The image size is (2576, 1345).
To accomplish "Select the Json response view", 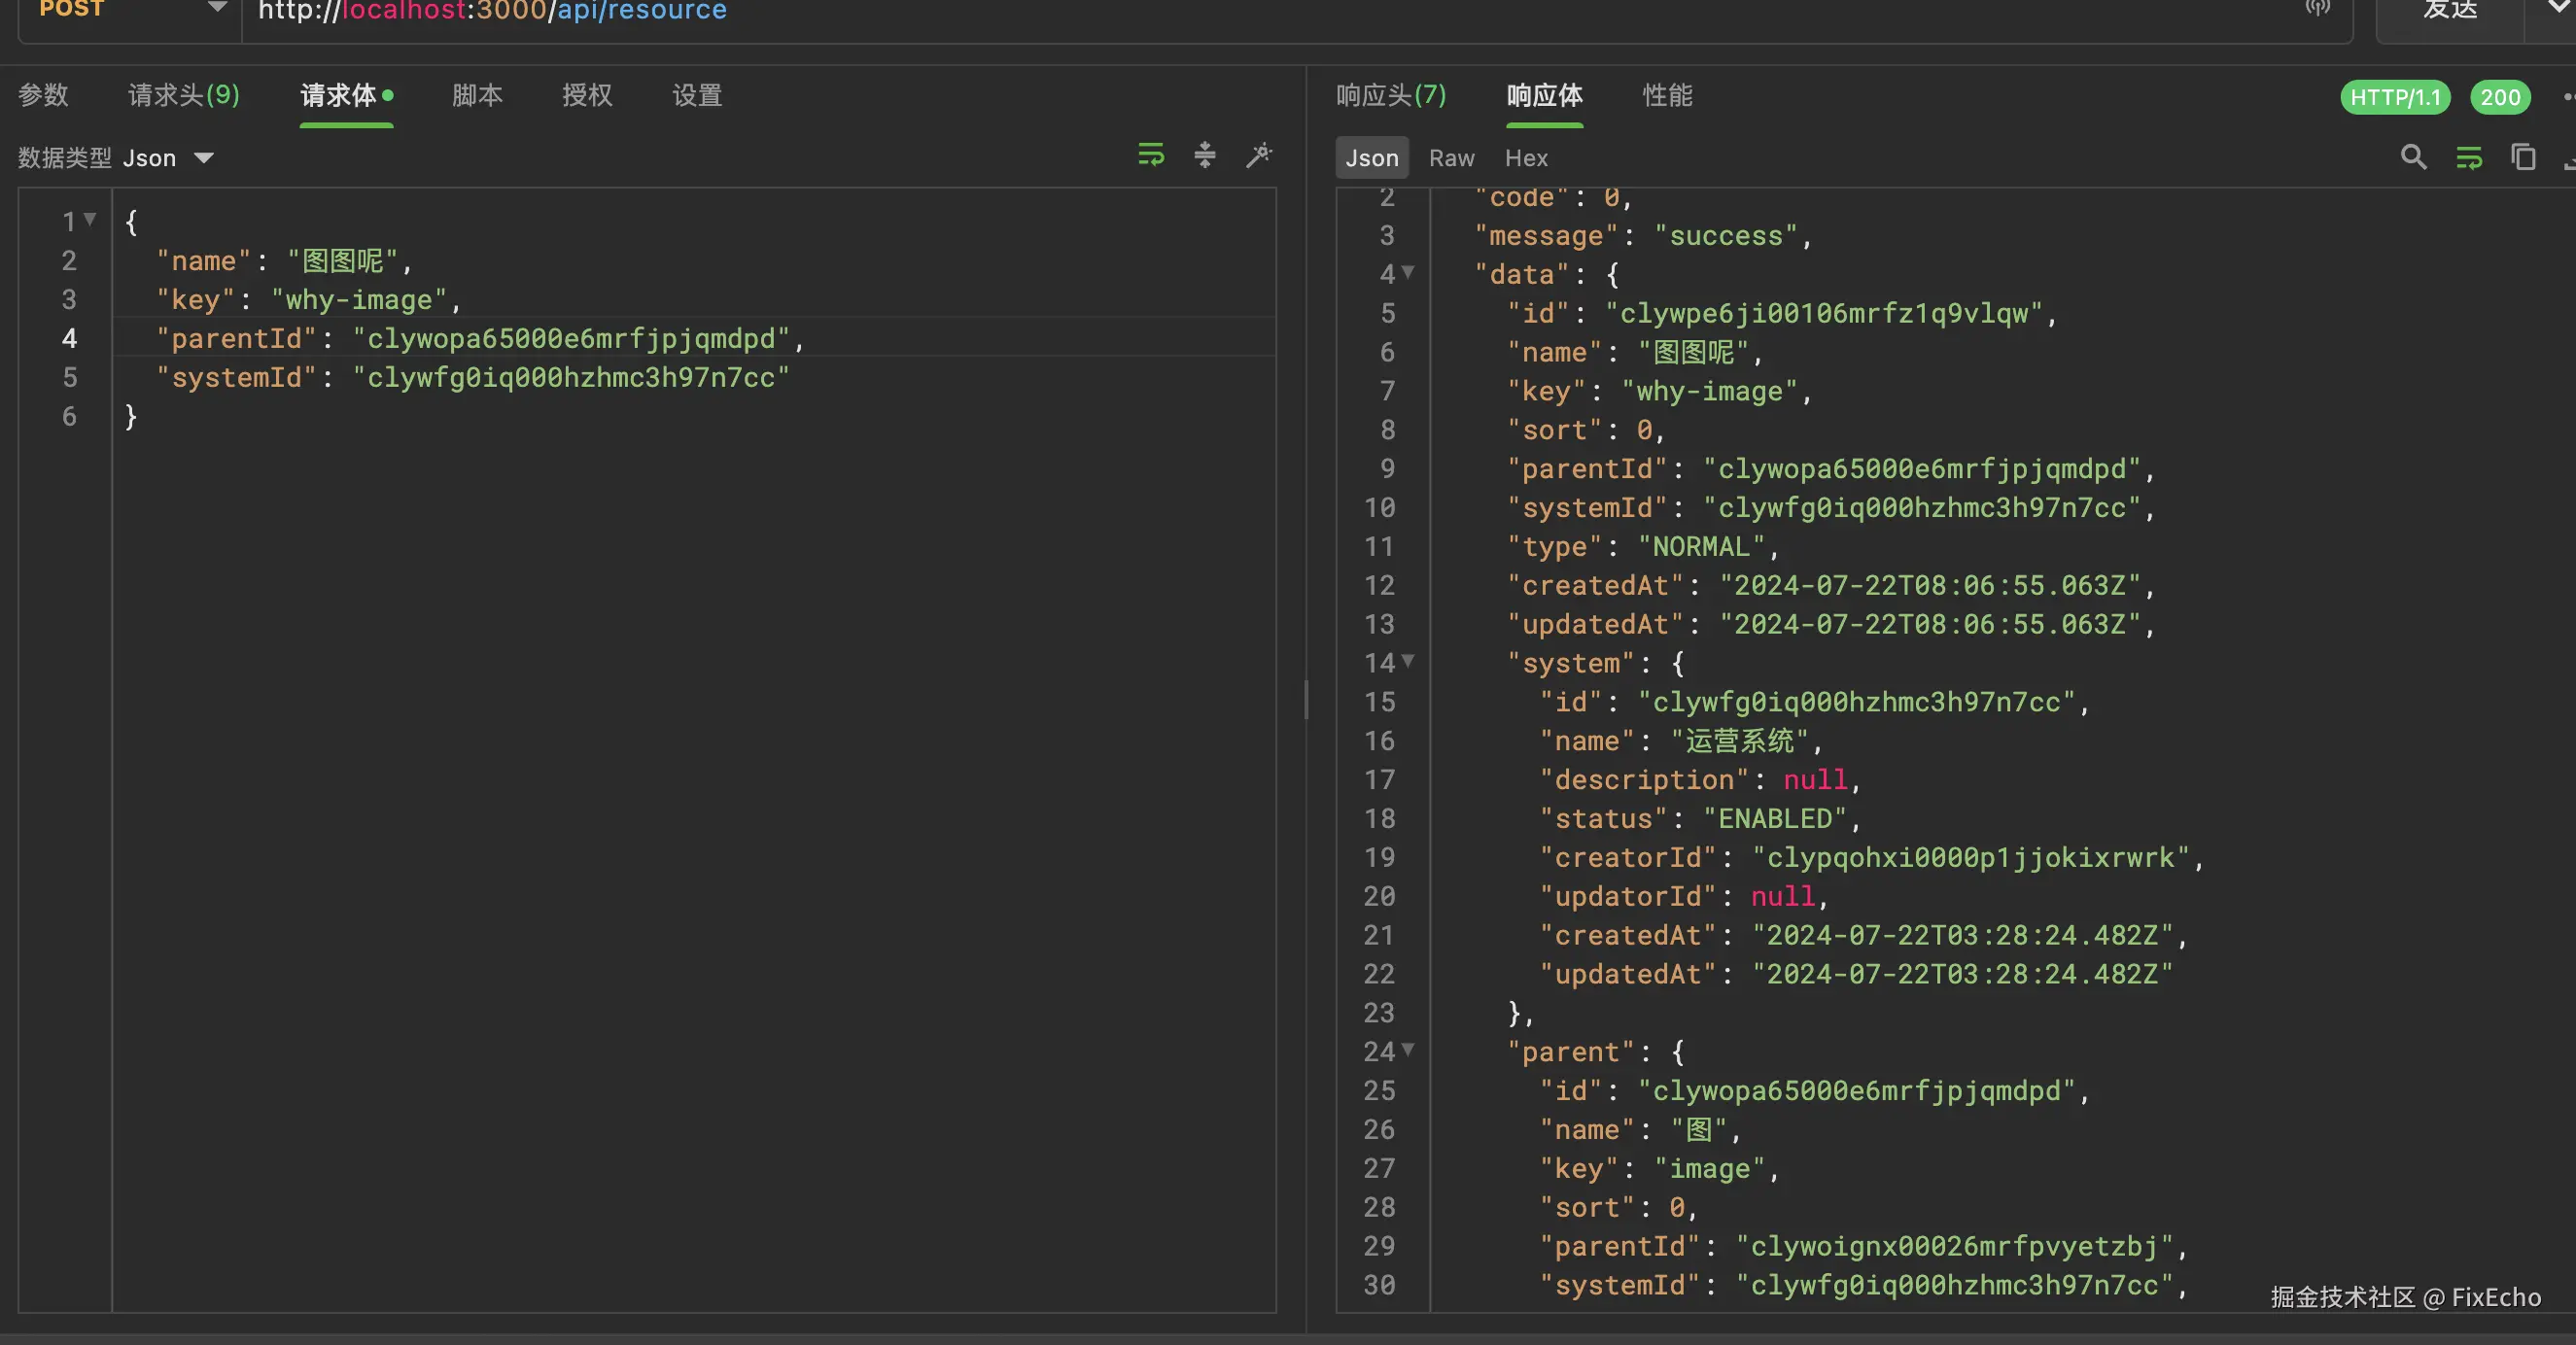I will point(1371,158).
